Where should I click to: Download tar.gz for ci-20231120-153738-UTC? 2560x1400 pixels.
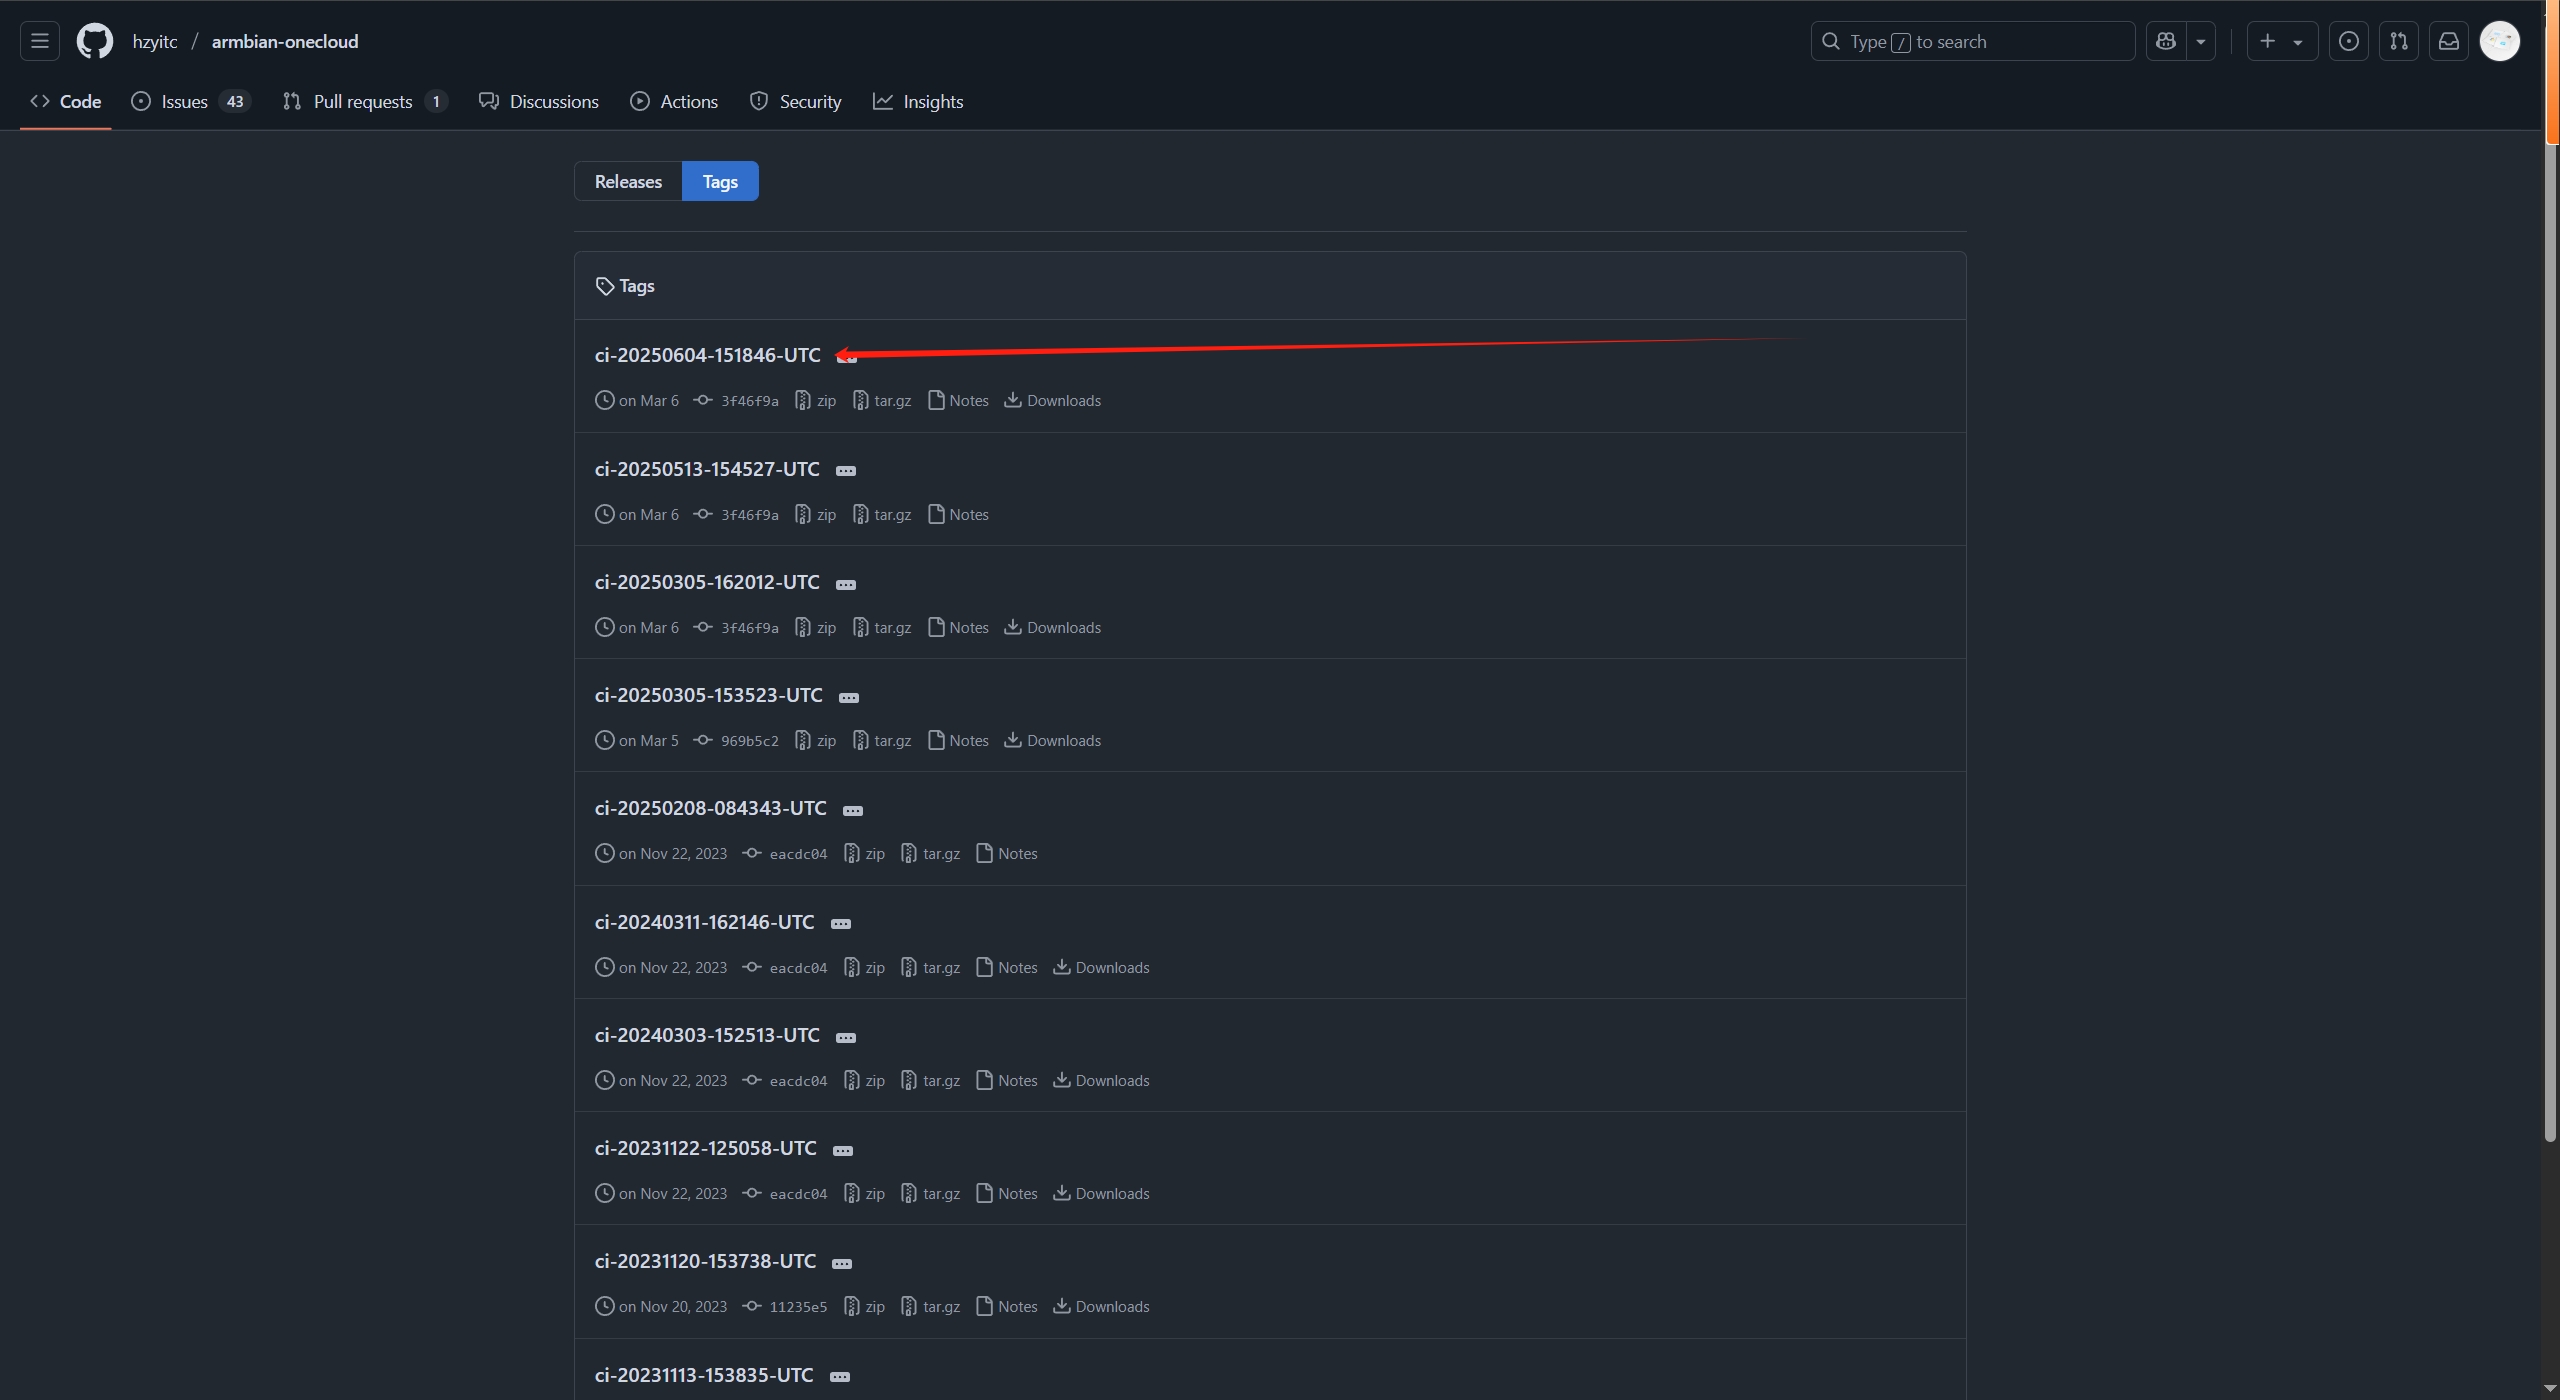(931, 1306)
